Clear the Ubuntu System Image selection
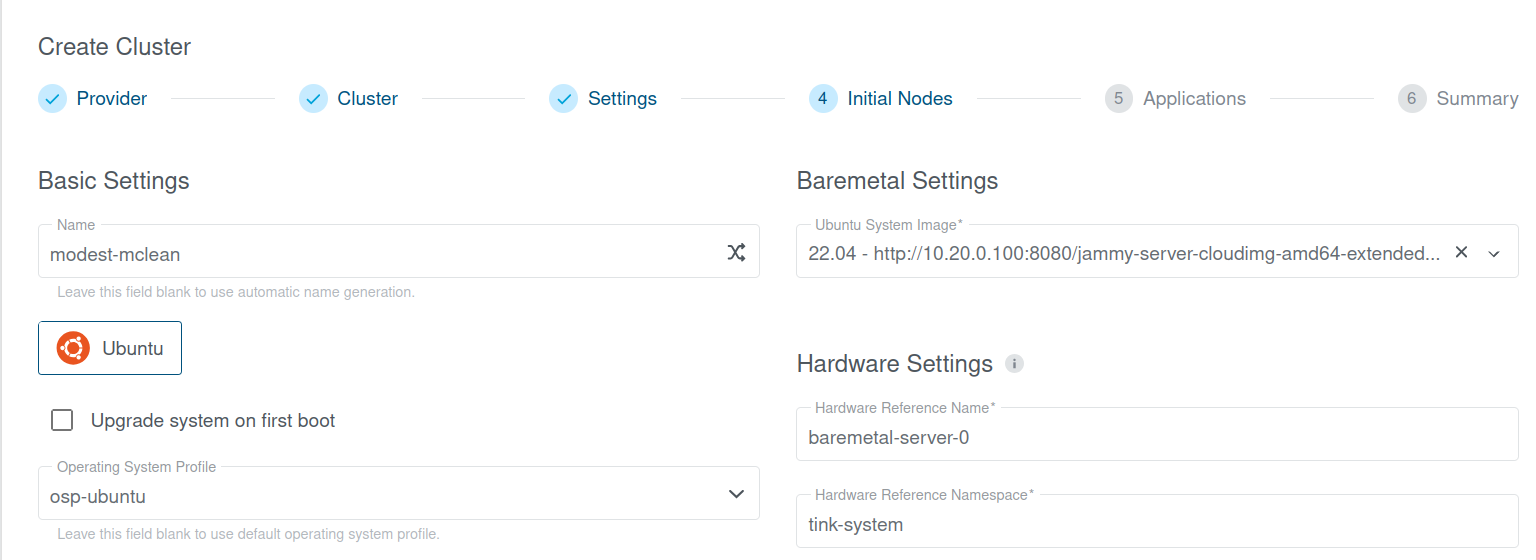This screenshot has height=560, width=1536. [1461, 253]
